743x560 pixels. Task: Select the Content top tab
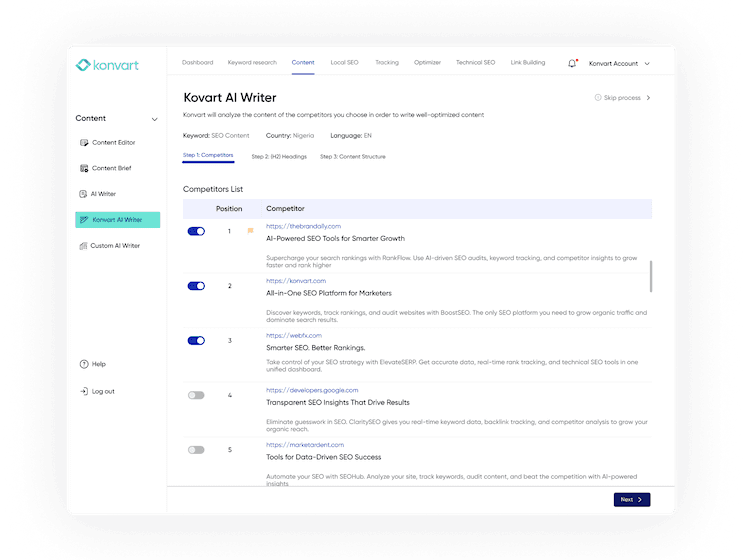(x=303, y=63)
